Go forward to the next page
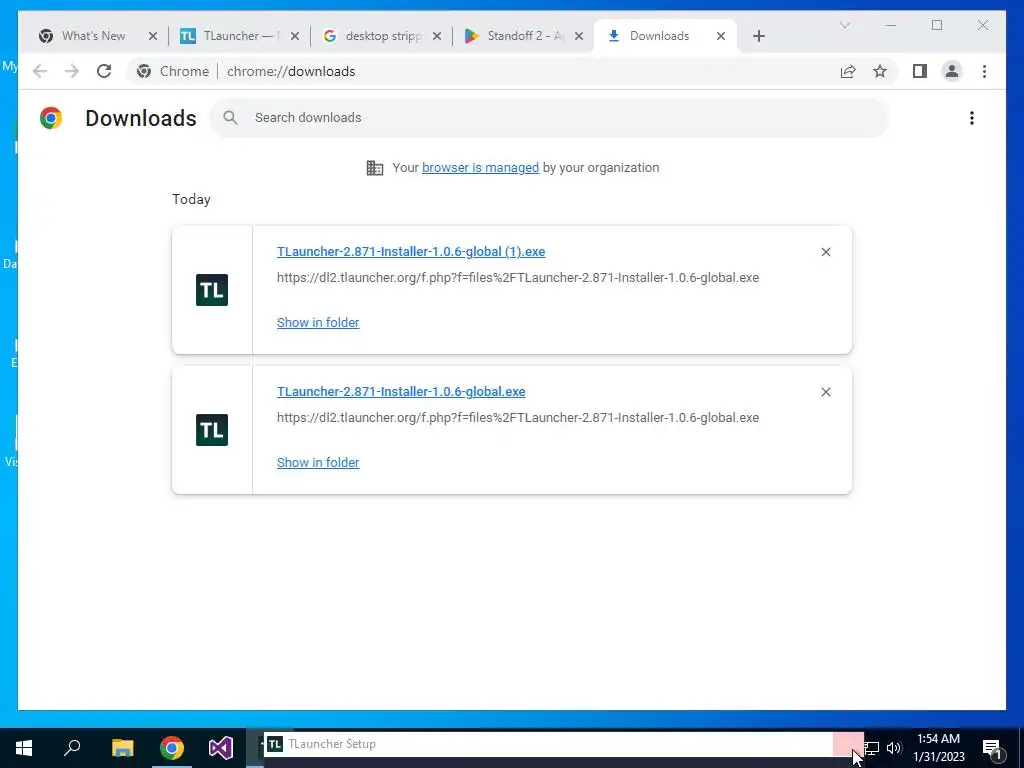 coord(71,71)
